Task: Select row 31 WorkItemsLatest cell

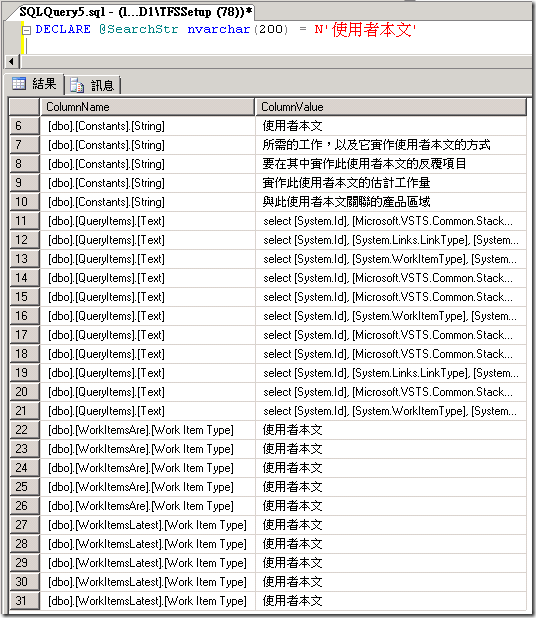Action: (x=147, y=601)
